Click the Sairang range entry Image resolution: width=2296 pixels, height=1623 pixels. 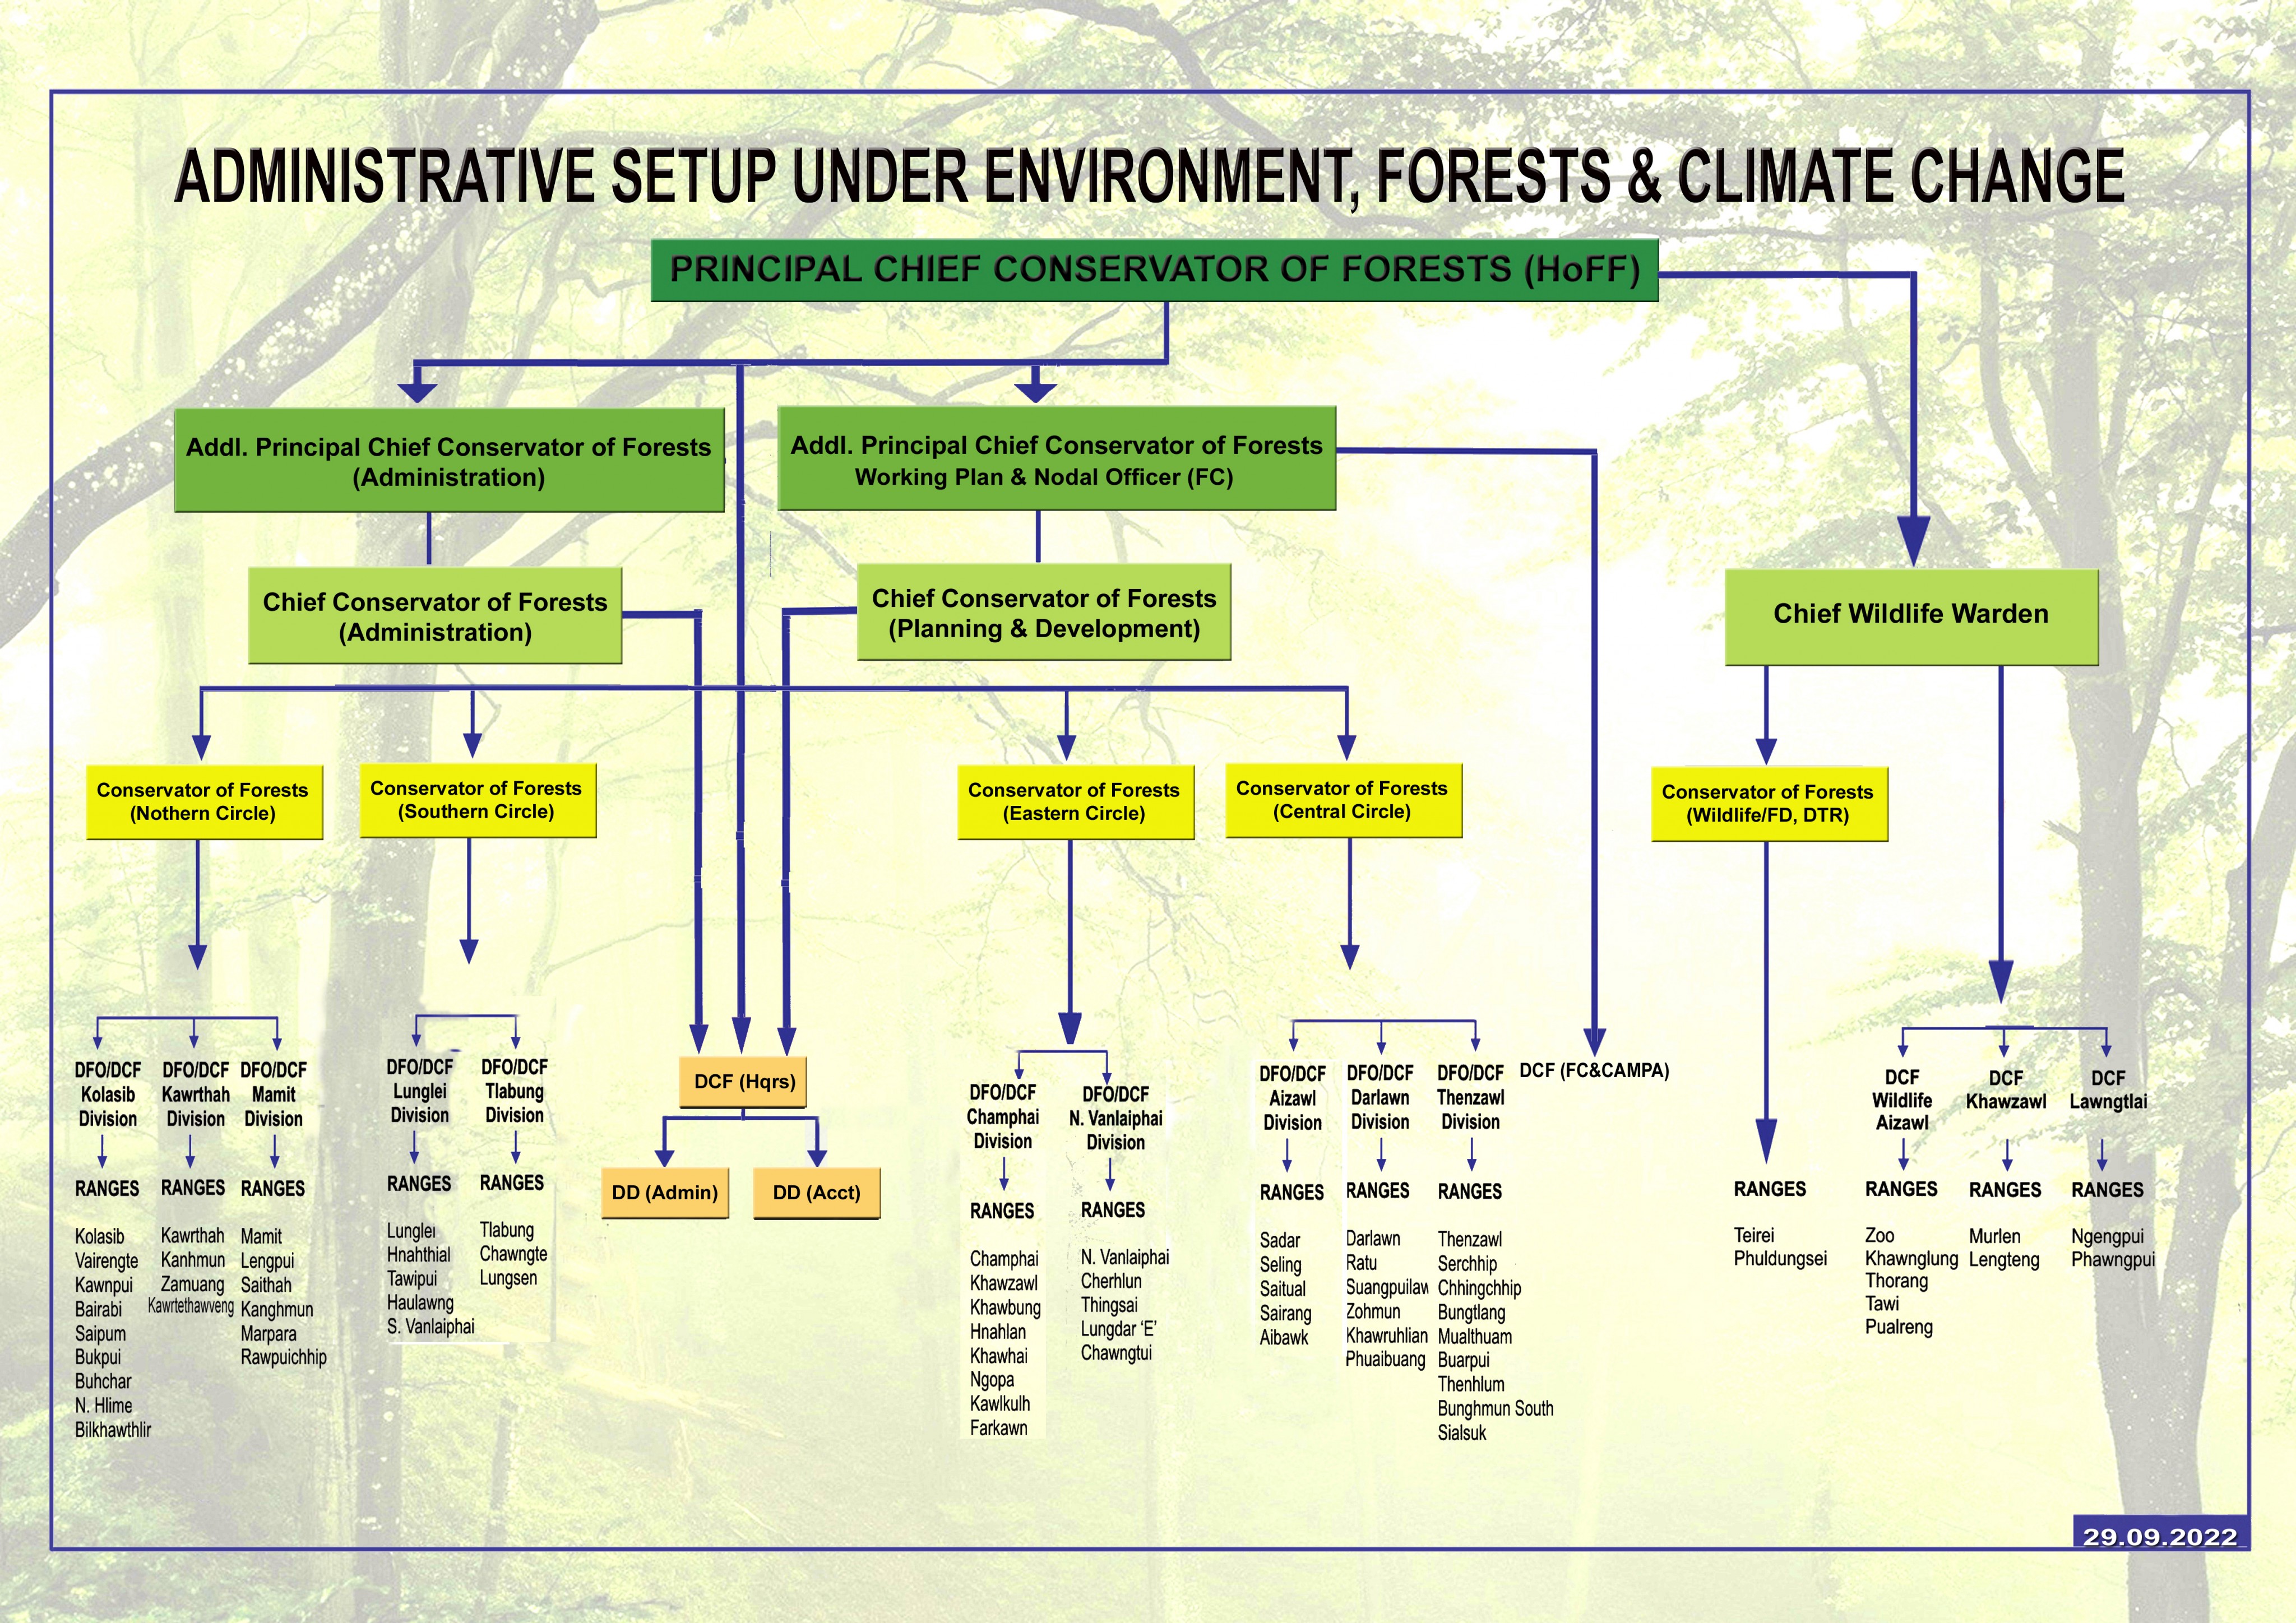point(1286,1314)
